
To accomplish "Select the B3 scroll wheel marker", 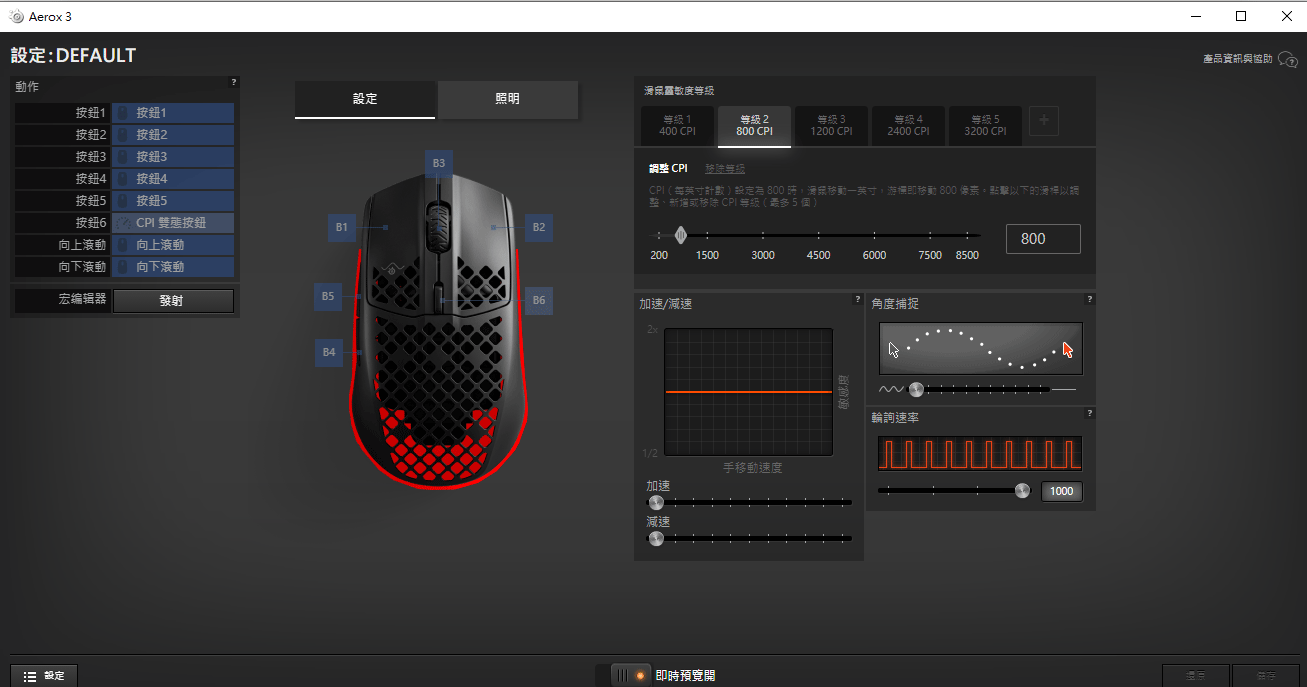I will (439, 164).
